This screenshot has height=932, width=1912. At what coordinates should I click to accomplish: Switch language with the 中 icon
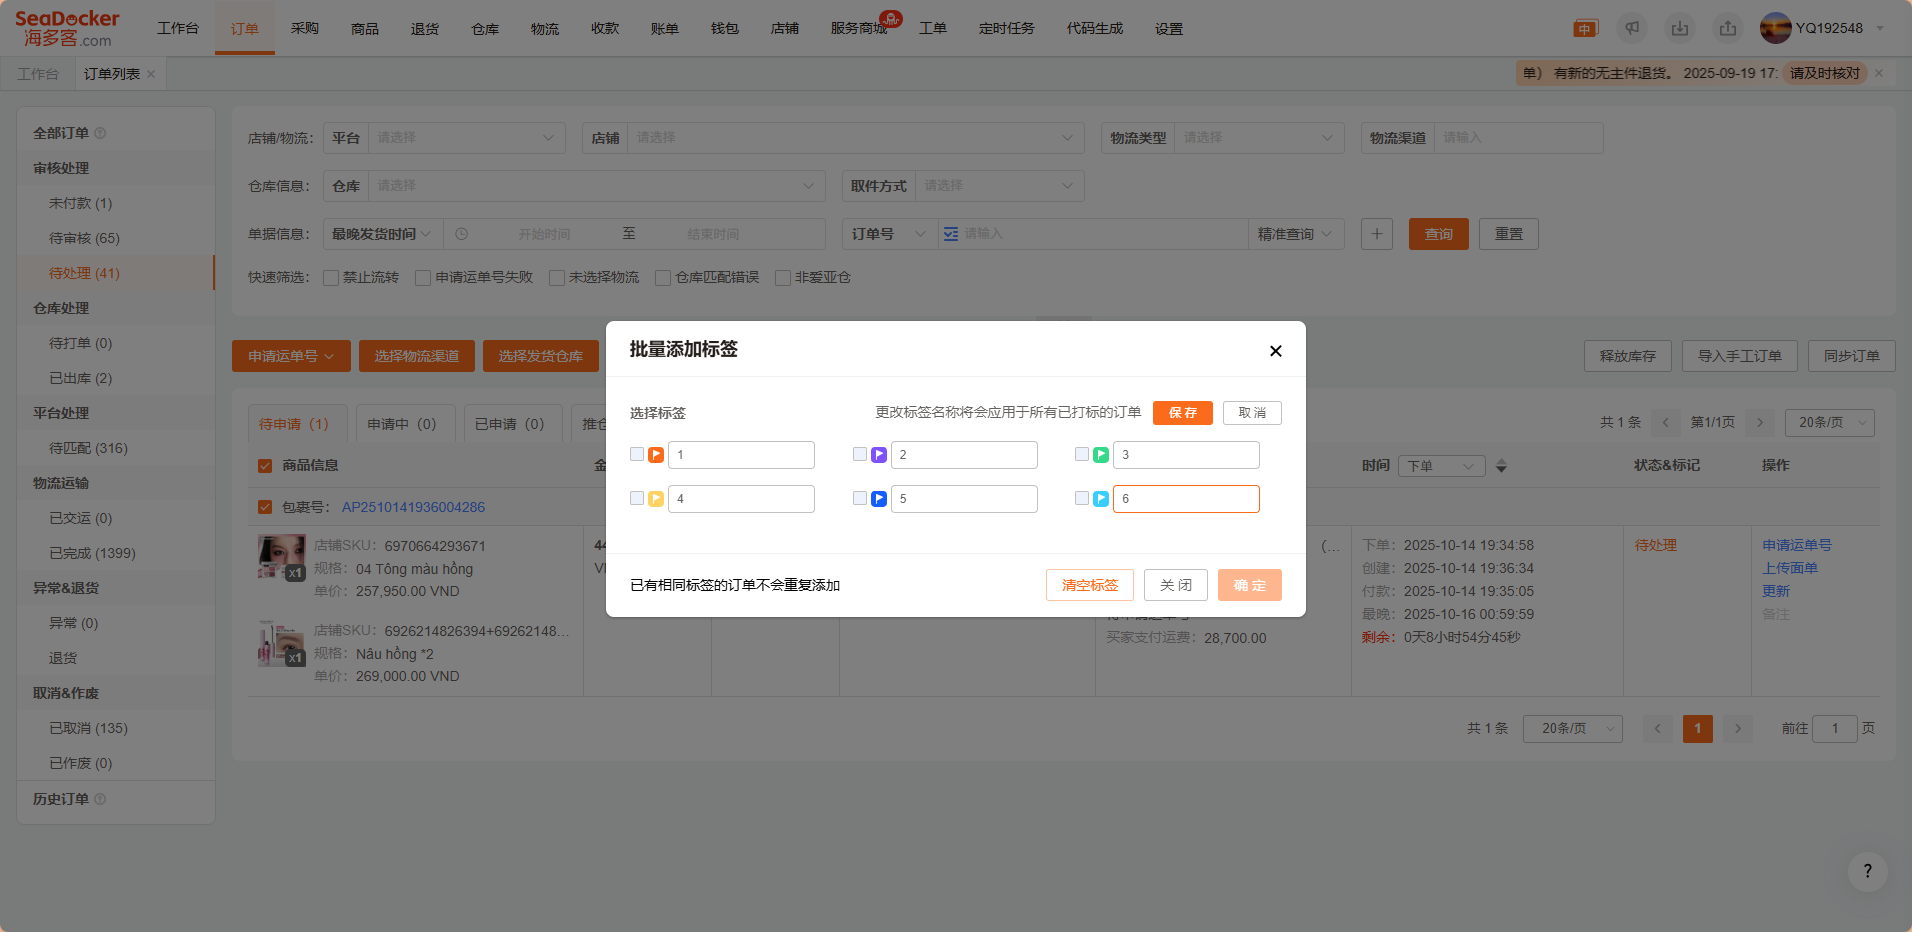pyautogui.click(x=1585, y=28)
